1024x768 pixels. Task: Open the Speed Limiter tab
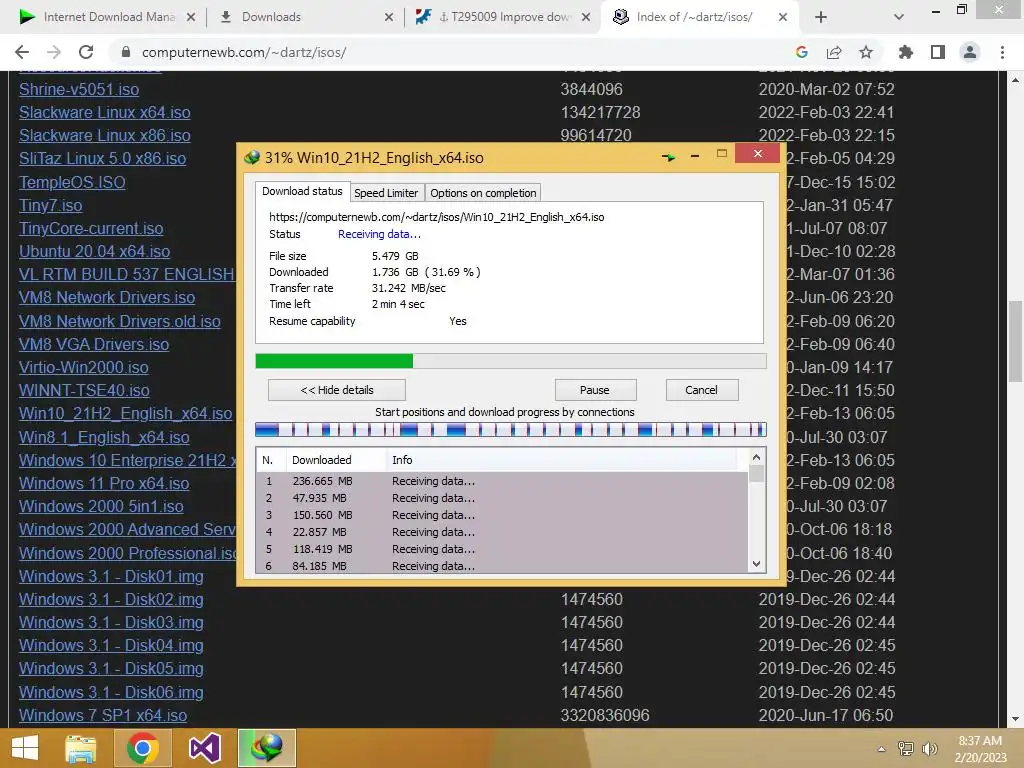pyautogui.click(x=386, y=193)
